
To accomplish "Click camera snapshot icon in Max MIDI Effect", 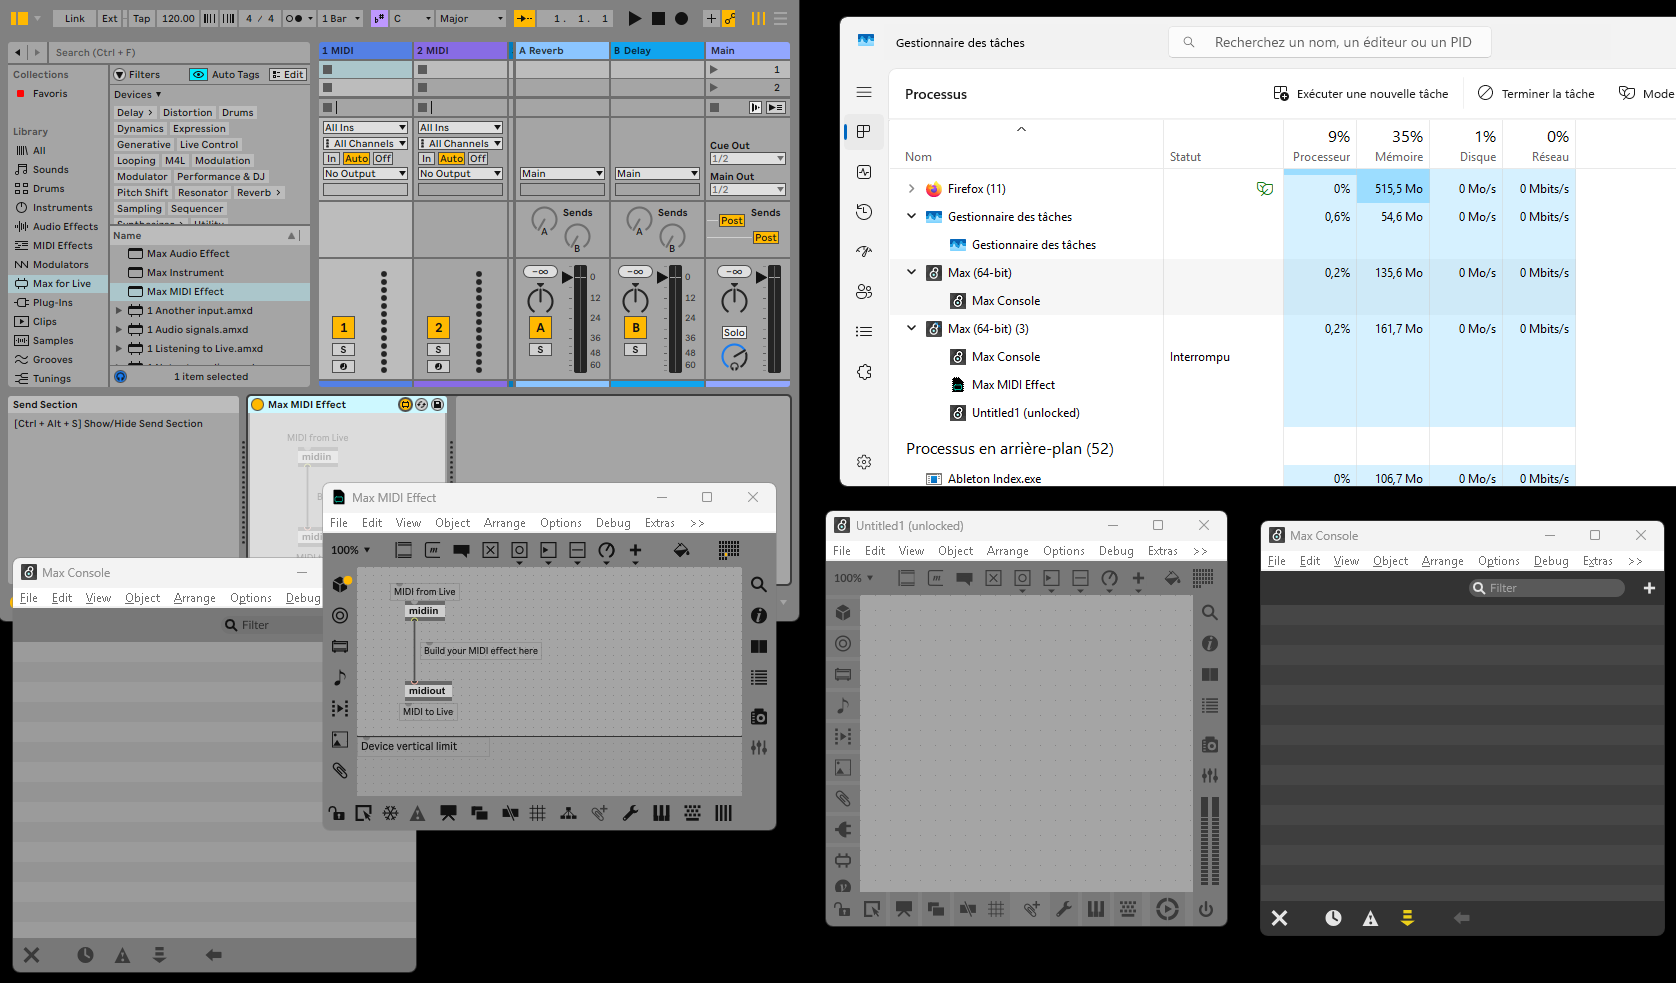I will 759,716.
